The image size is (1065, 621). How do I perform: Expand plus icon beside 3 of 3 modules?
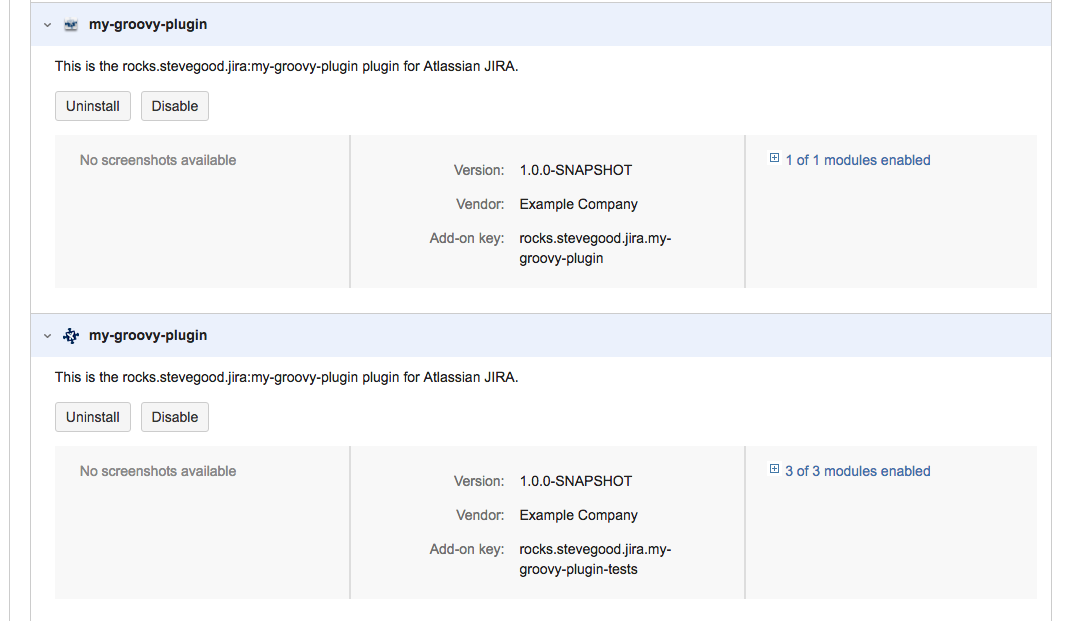774,469
